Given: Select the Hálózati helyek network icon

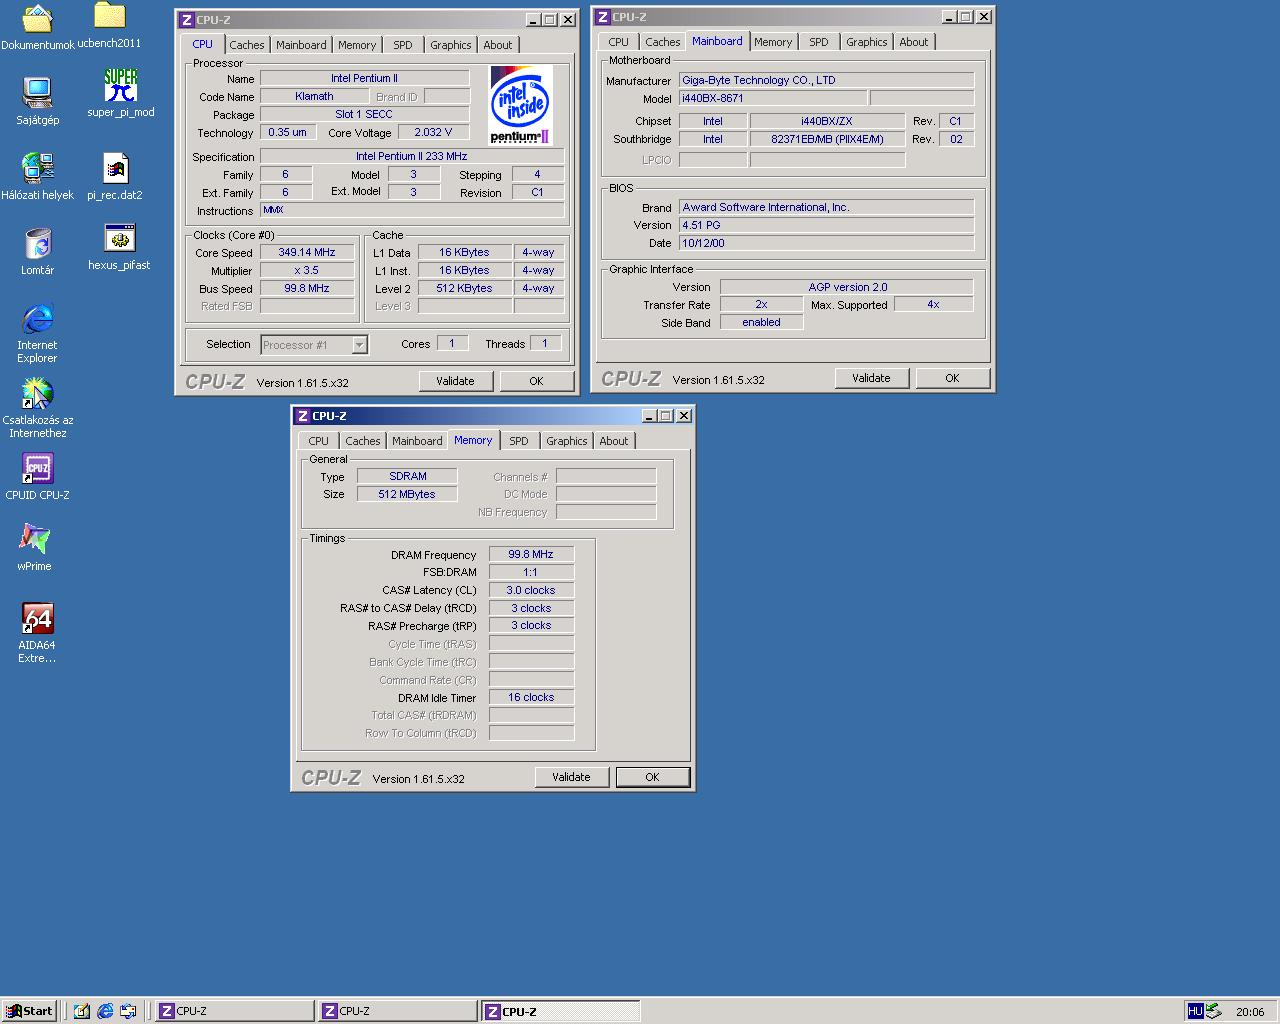Looking at the screenshot, I should [37, 168].
